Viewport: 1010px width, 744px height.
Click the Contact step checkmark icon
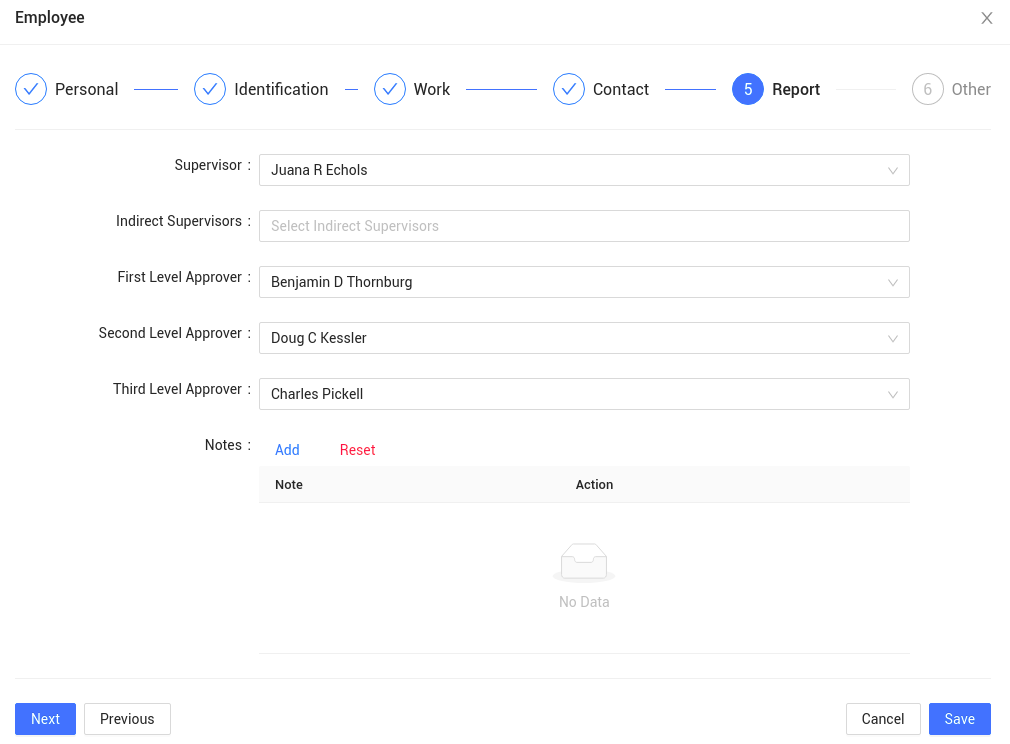coord(568,89)
